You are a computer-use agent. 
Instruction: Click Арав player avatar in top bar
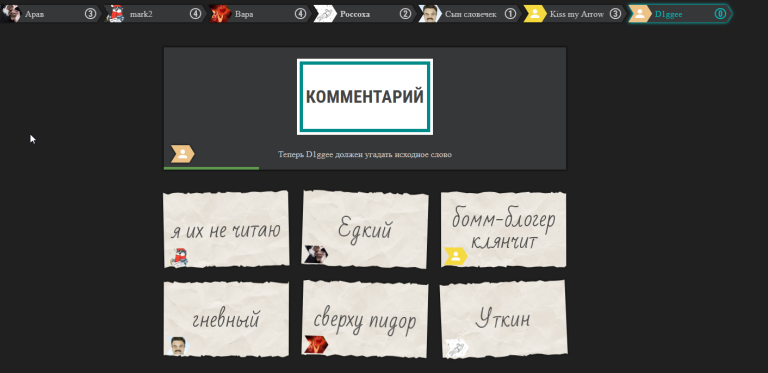click(x=11, y=14)
